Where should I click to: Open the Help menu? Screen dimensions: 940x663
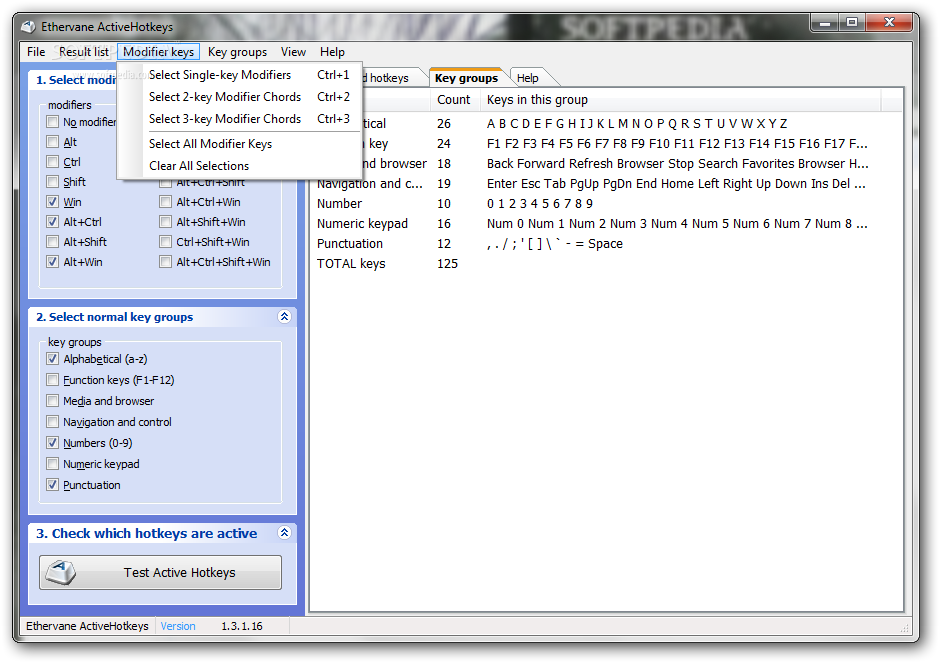(332, 52)
